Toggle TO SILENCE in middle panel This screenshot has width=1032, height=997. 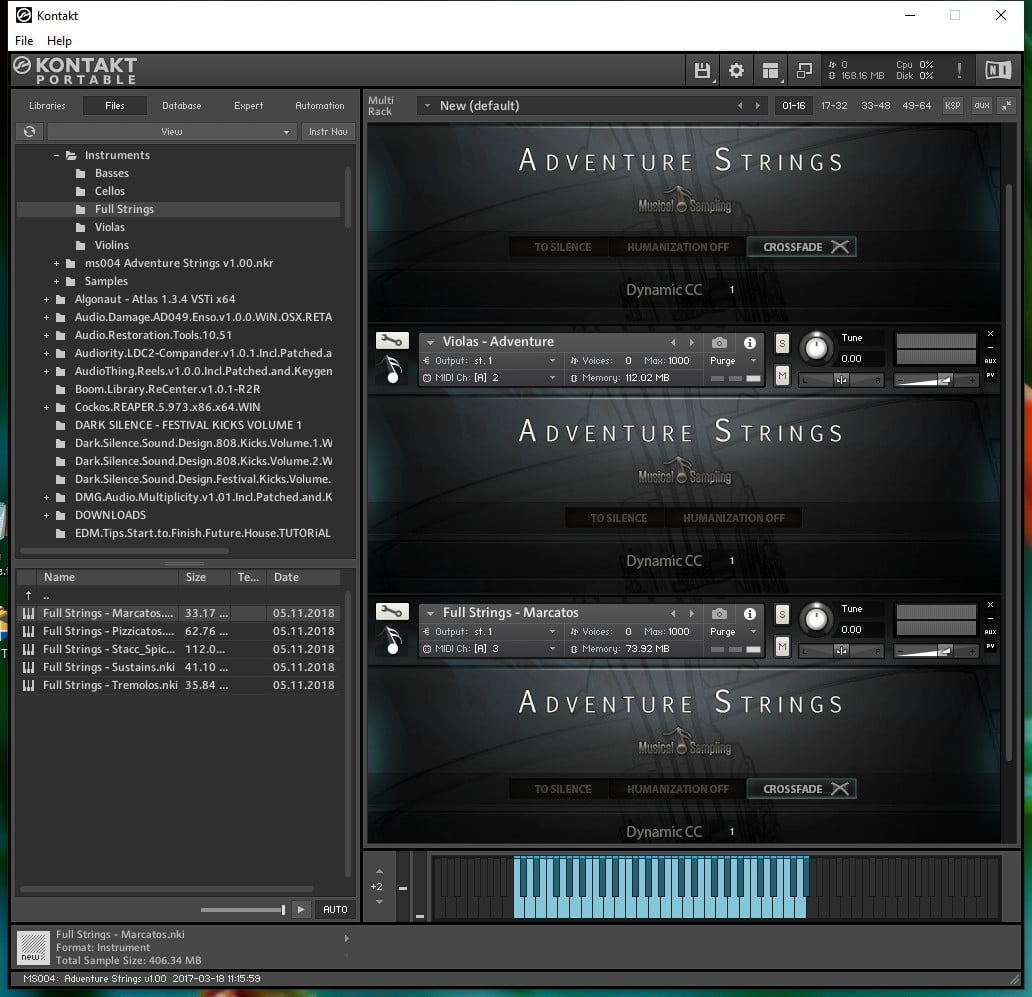tap(618, 518)
